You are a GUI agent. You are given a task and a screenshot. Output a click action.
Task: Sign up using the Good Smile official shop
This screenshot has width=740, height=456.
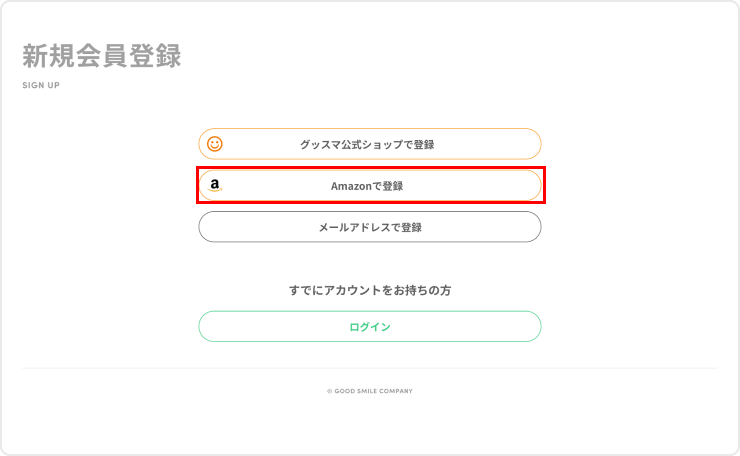[x=369, y=144]
